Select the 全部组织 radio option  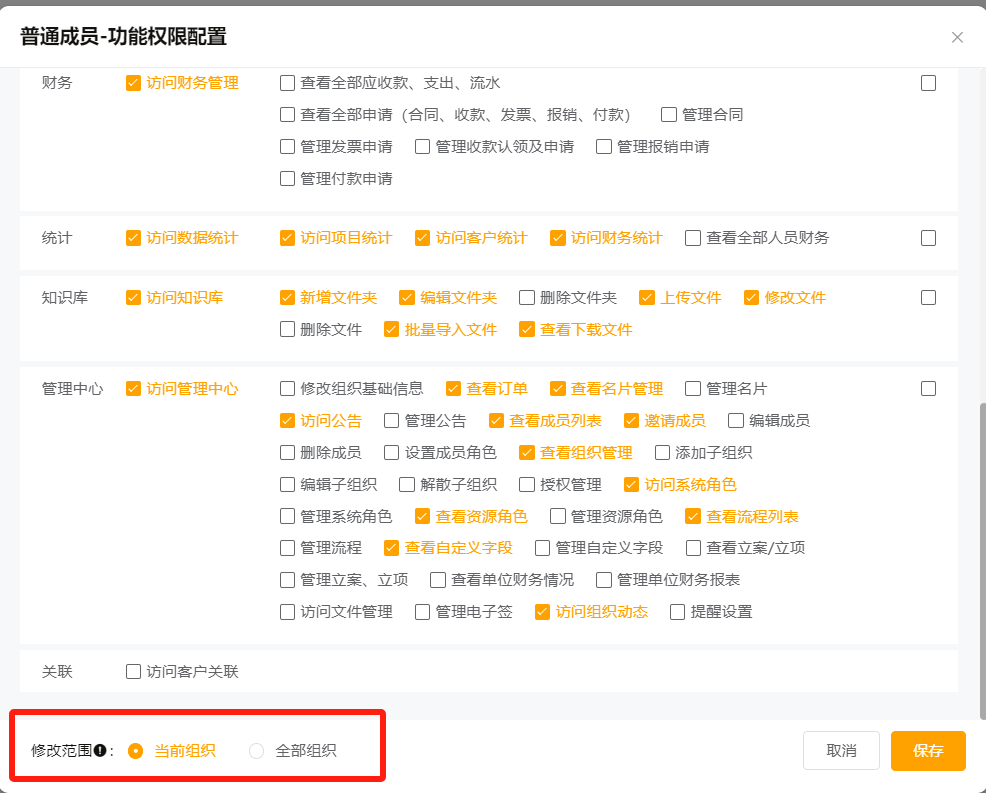(x=257, y=751)
